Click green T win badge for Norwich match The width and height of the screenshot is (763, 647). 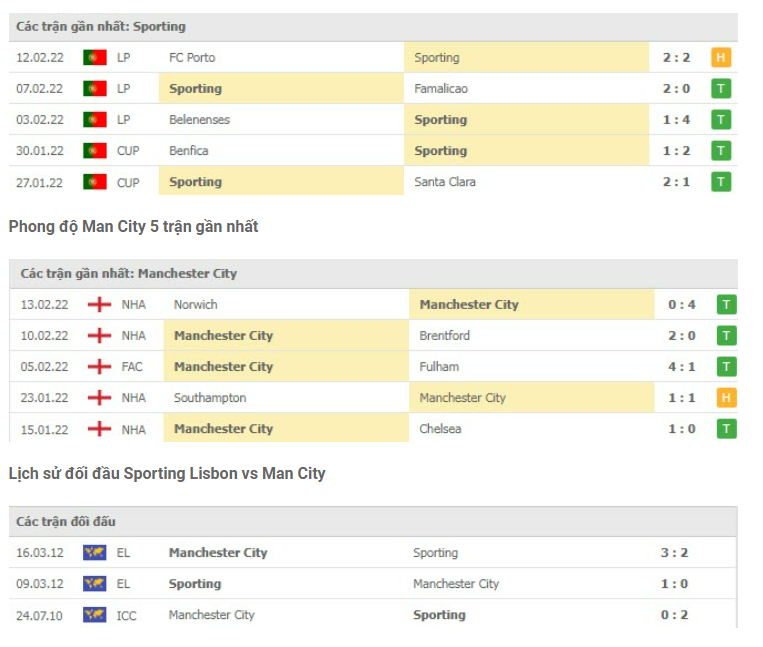(x=726, y=305)
